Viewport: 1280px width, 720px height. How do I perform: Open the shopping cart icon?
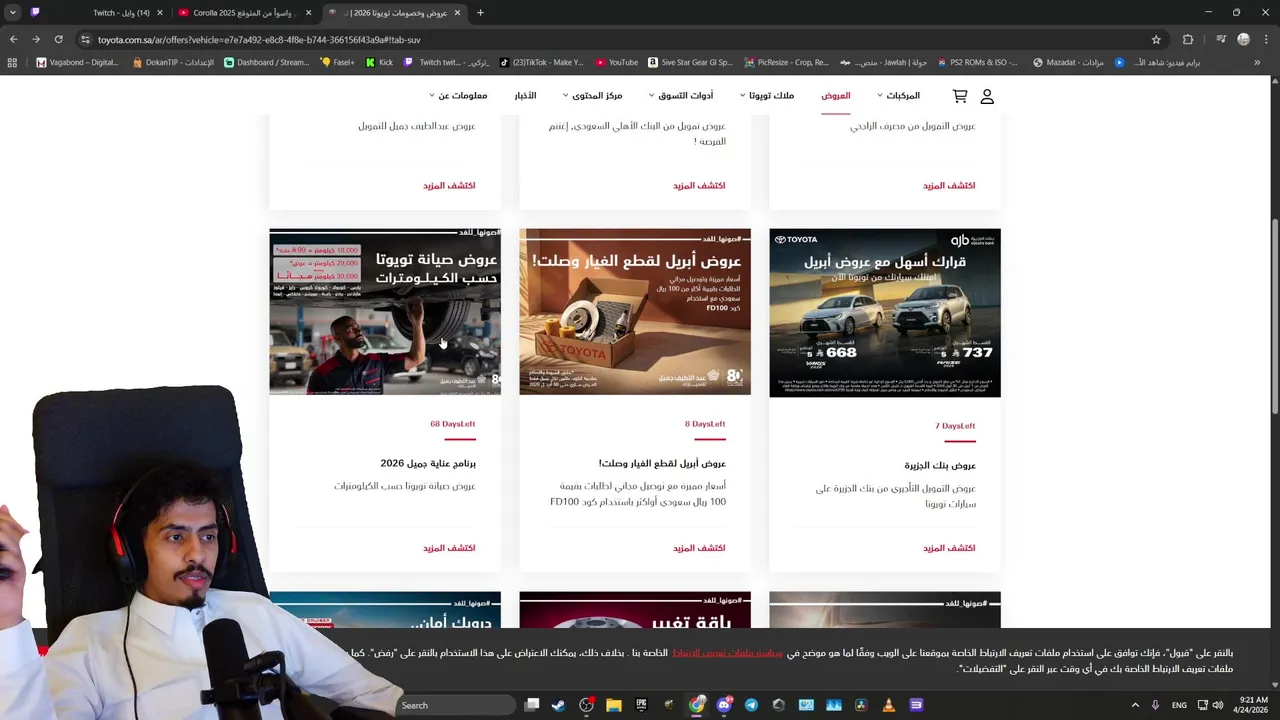point(960,96)
